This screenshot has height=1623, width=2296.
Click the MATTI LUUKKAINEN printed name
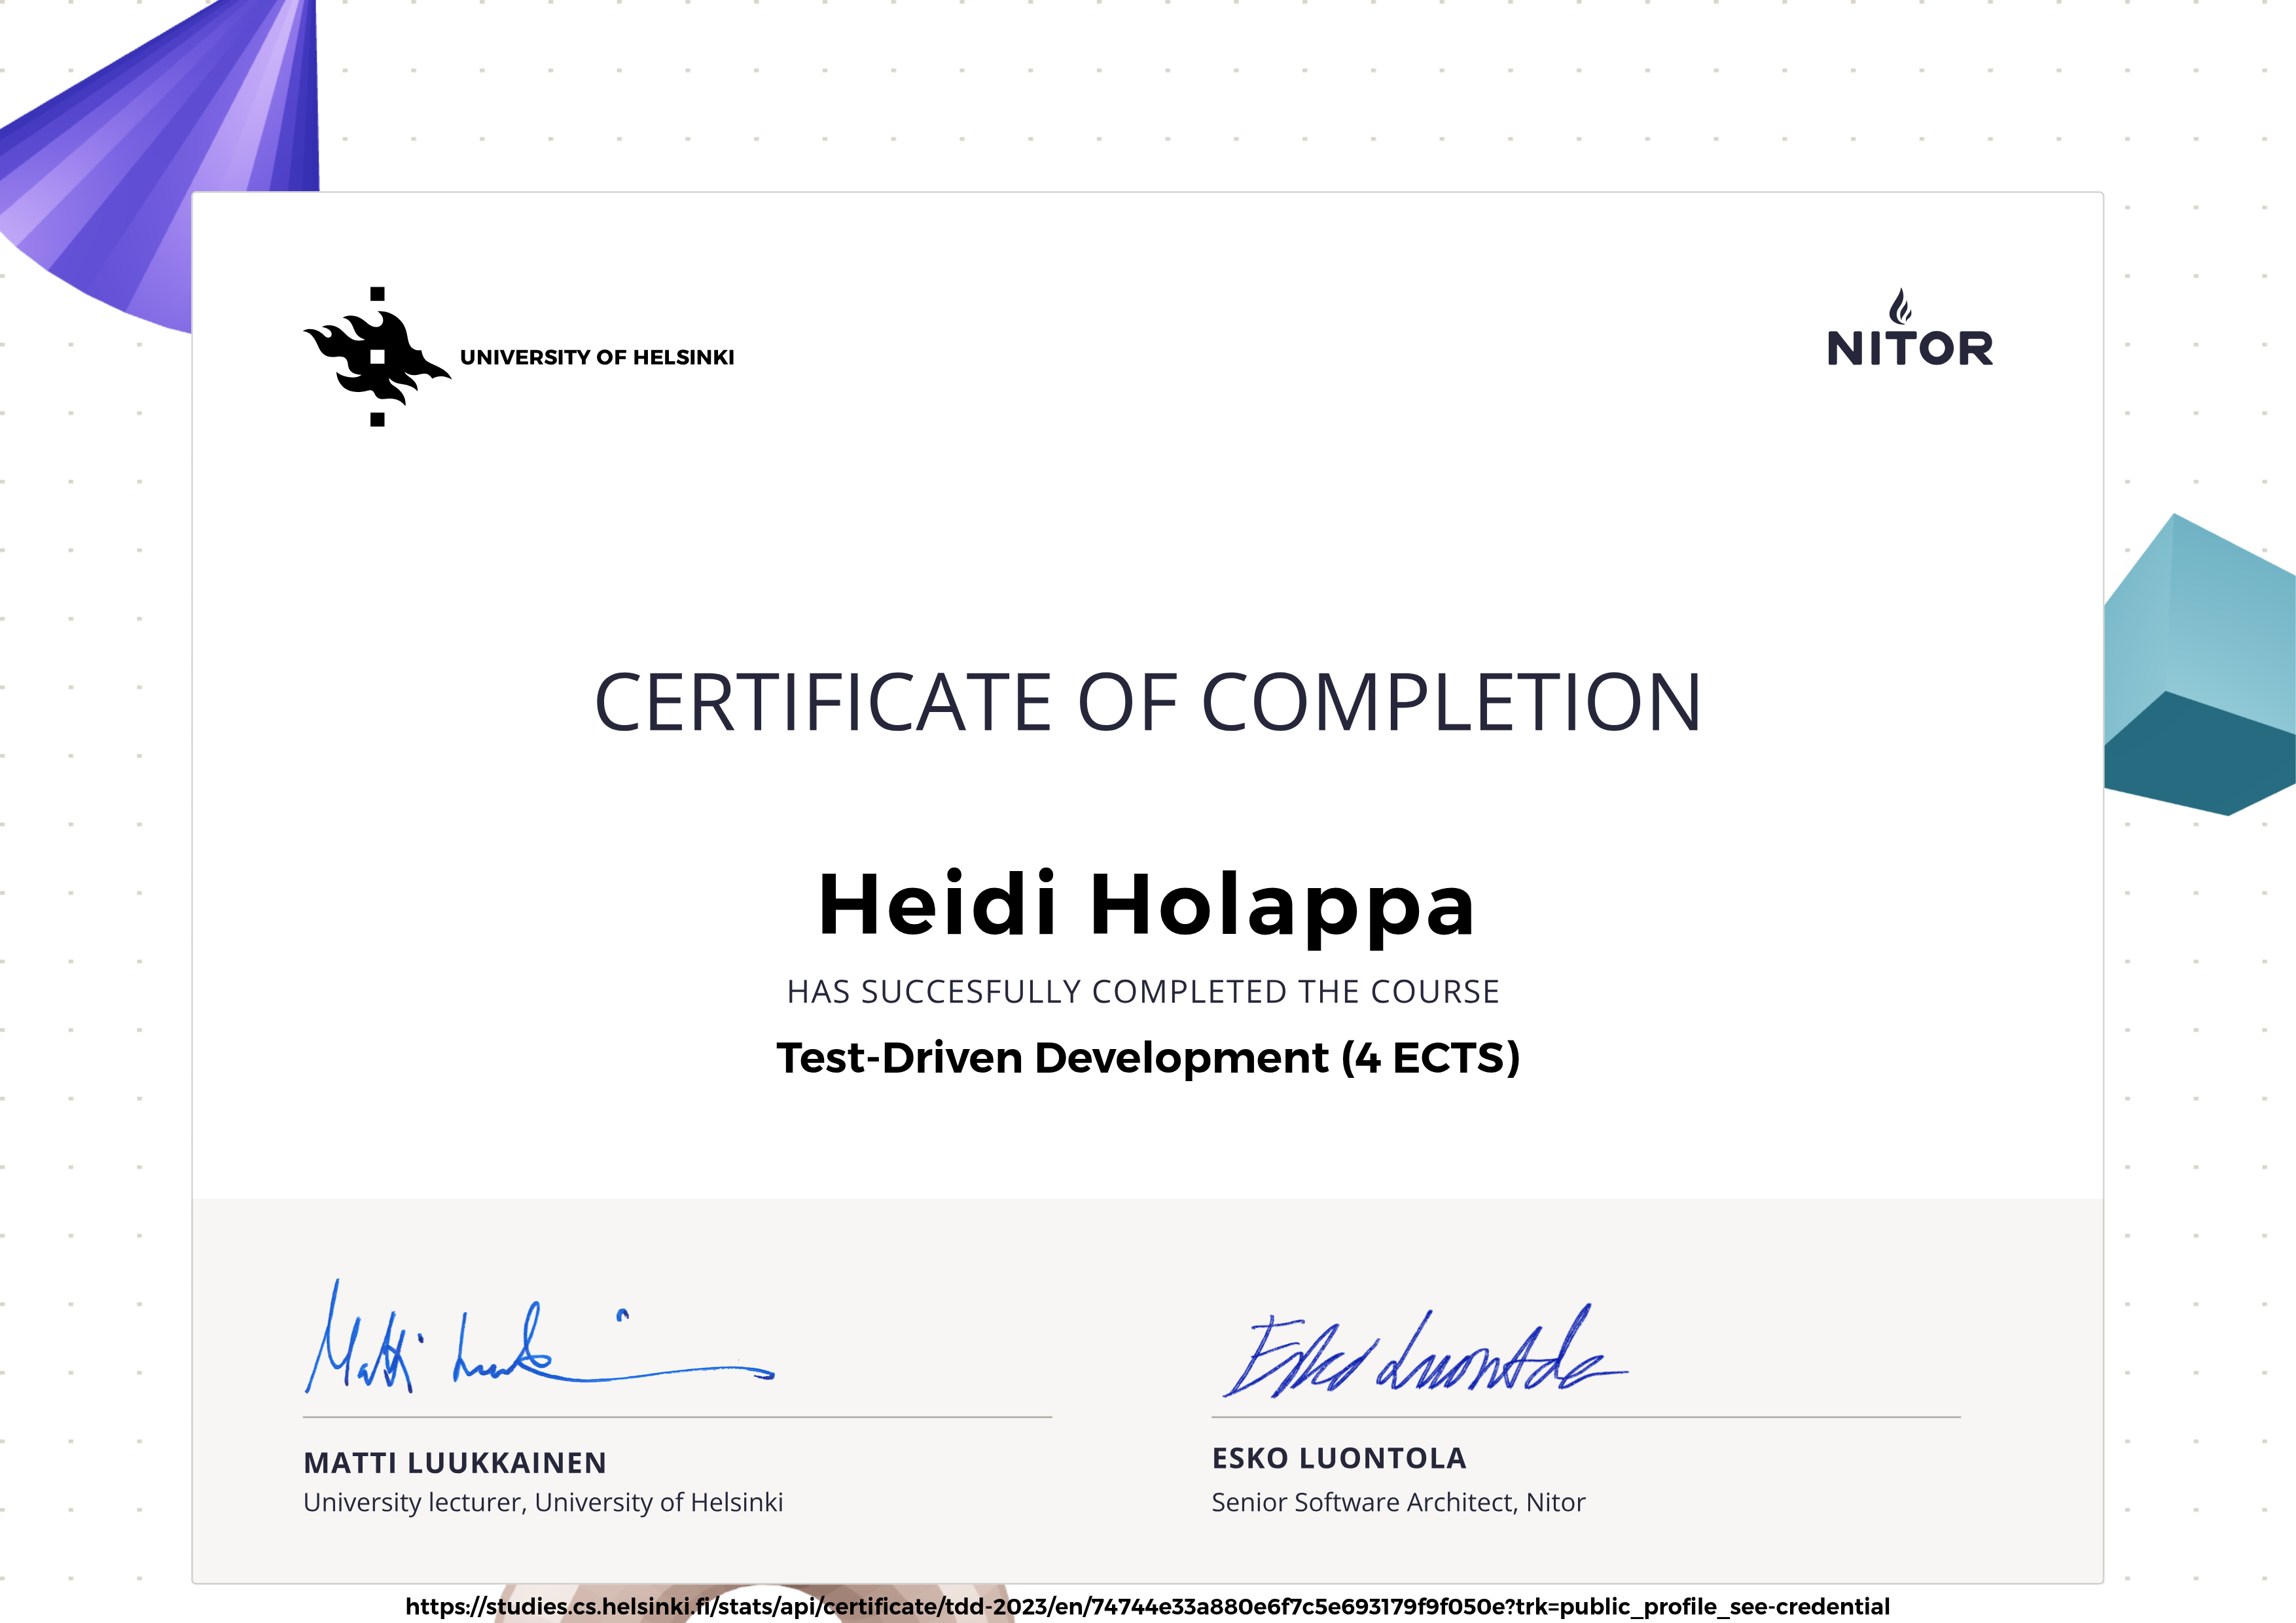pos(455,1463)
